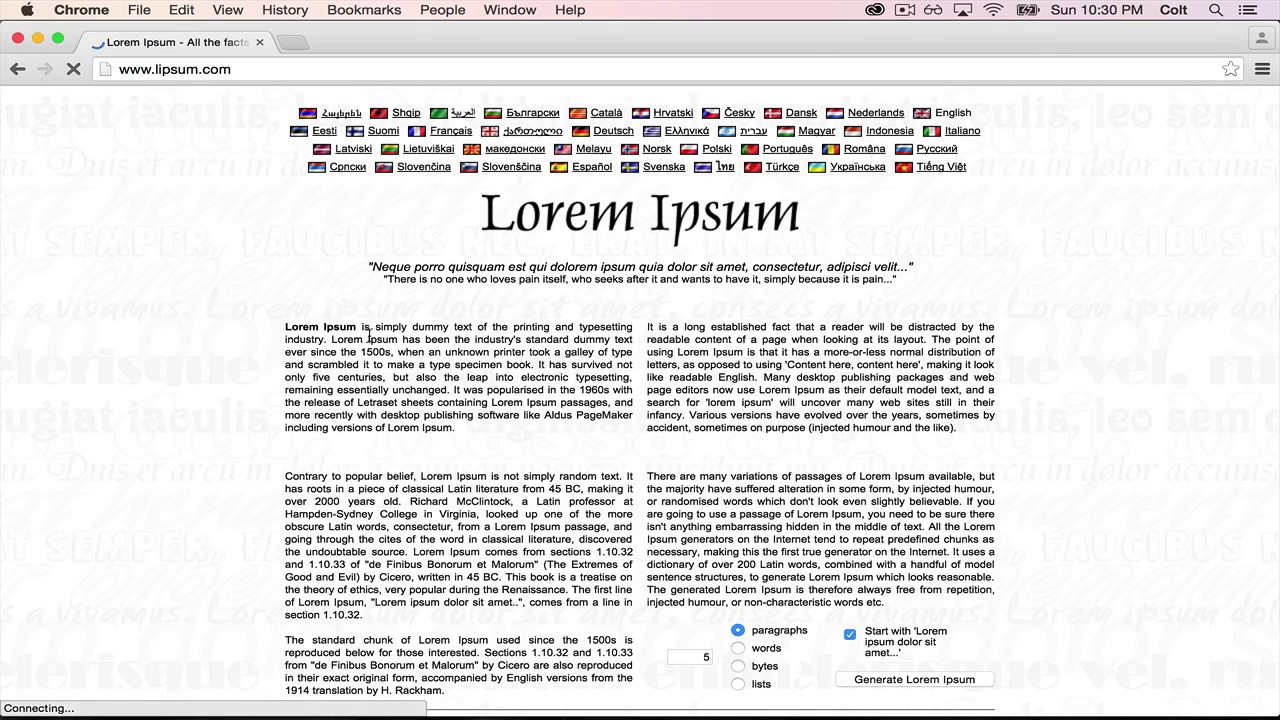Viewport: 1280px width, 720px height.
Task: Switch language to Eesti
Action: pyautogui.click(x=324, y=131)
